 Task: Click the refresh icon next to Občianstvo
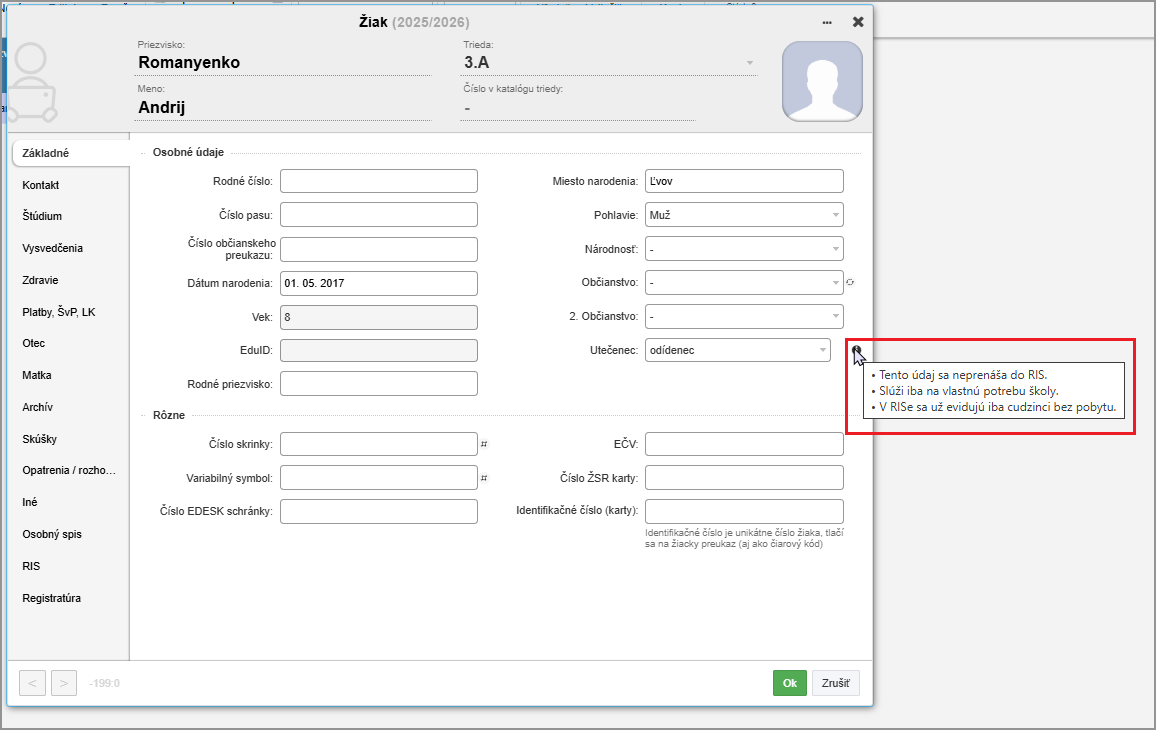(x=850, y=283)
